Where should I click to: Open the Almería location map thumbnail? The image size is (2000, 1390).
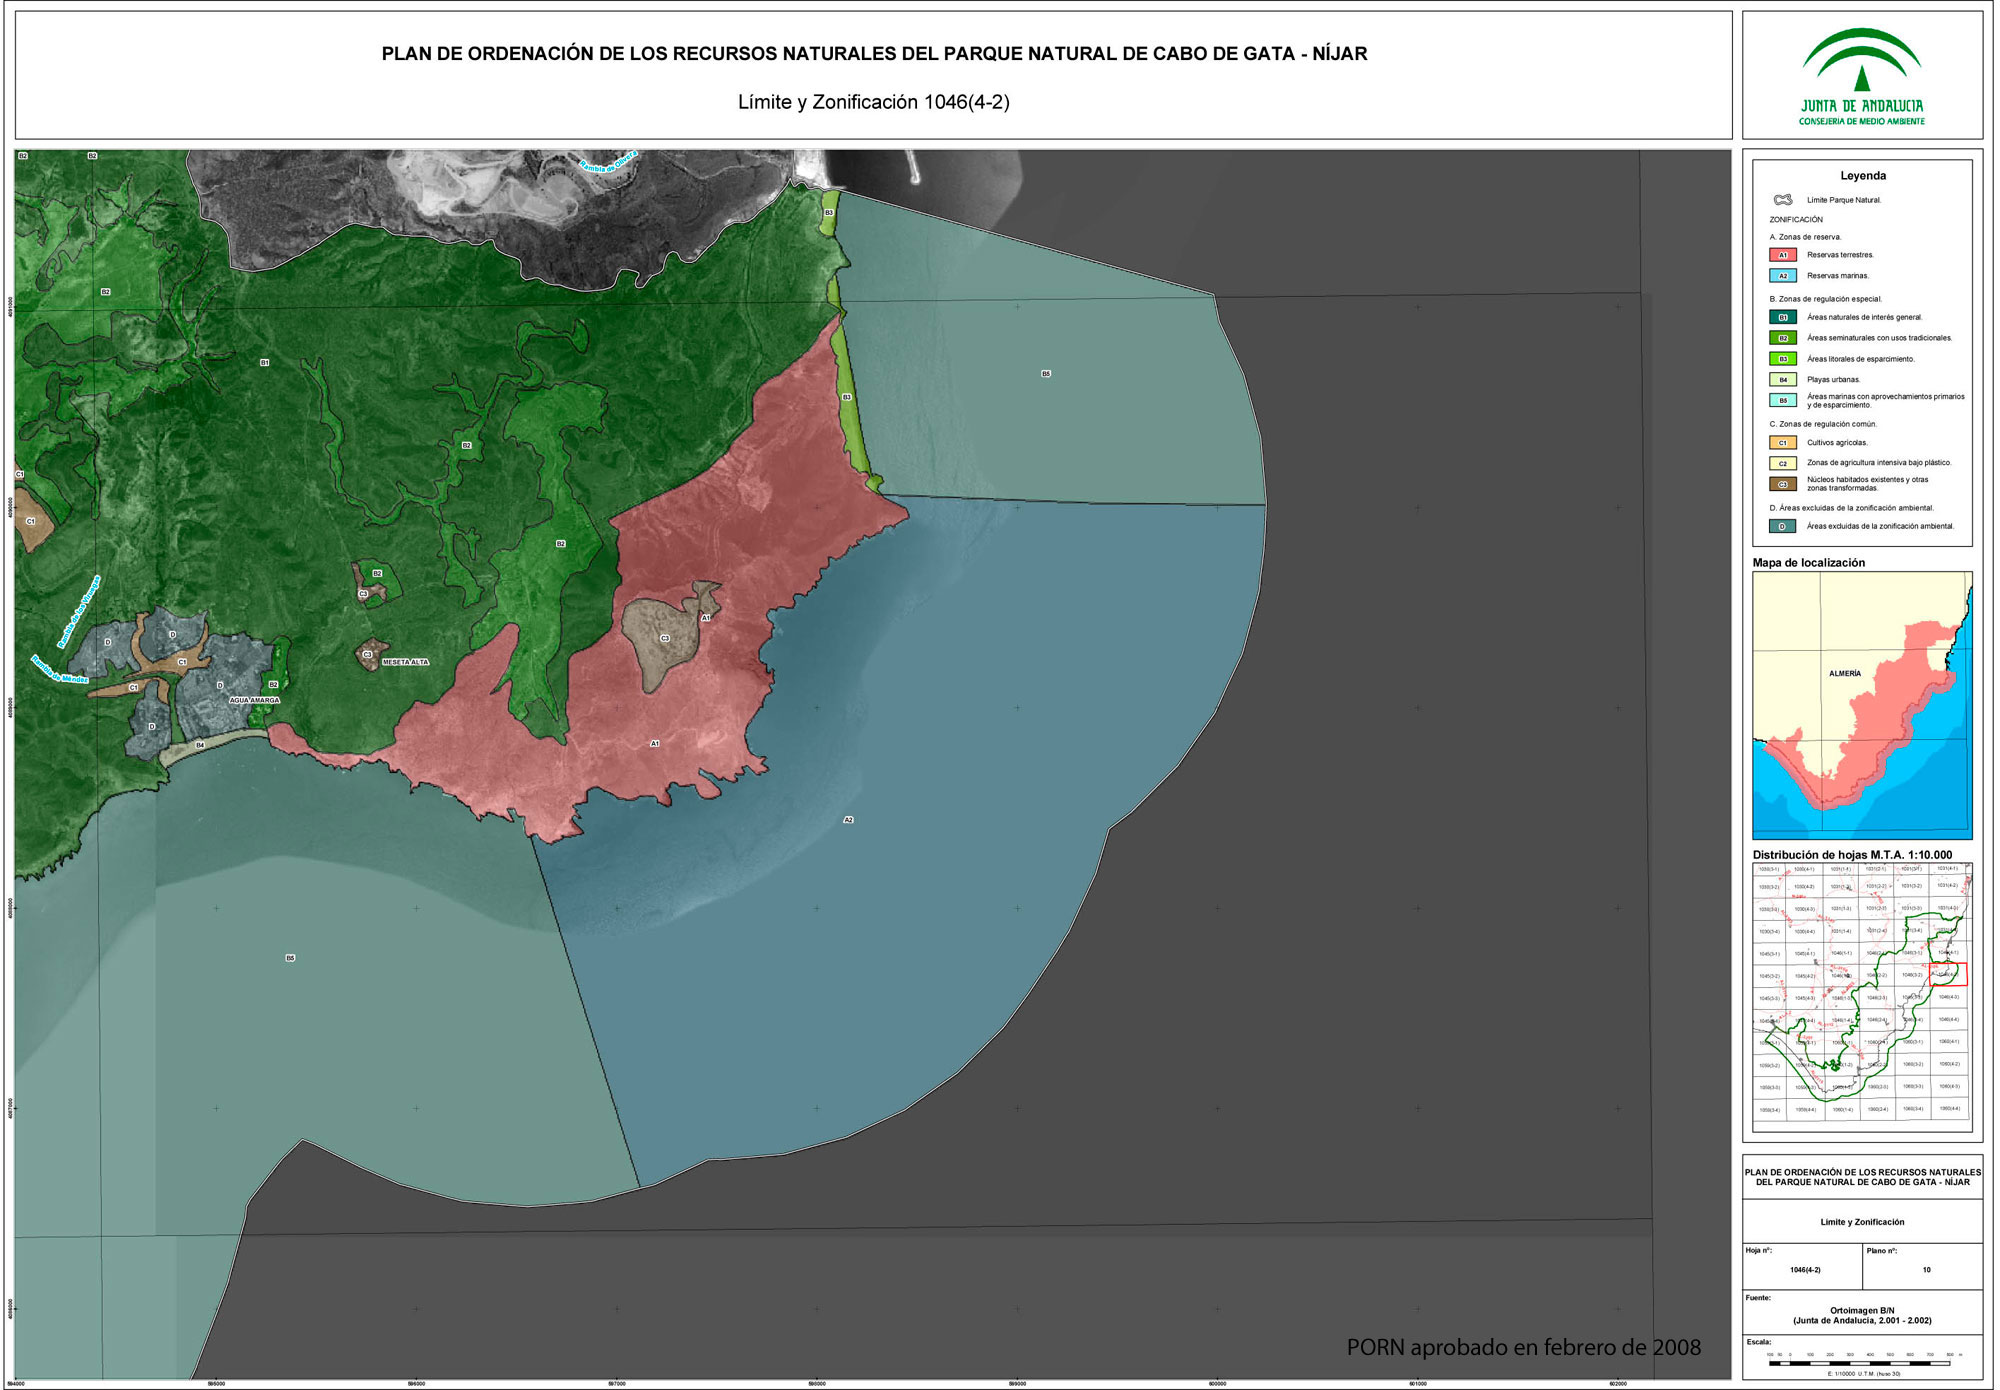point(1862,706)
